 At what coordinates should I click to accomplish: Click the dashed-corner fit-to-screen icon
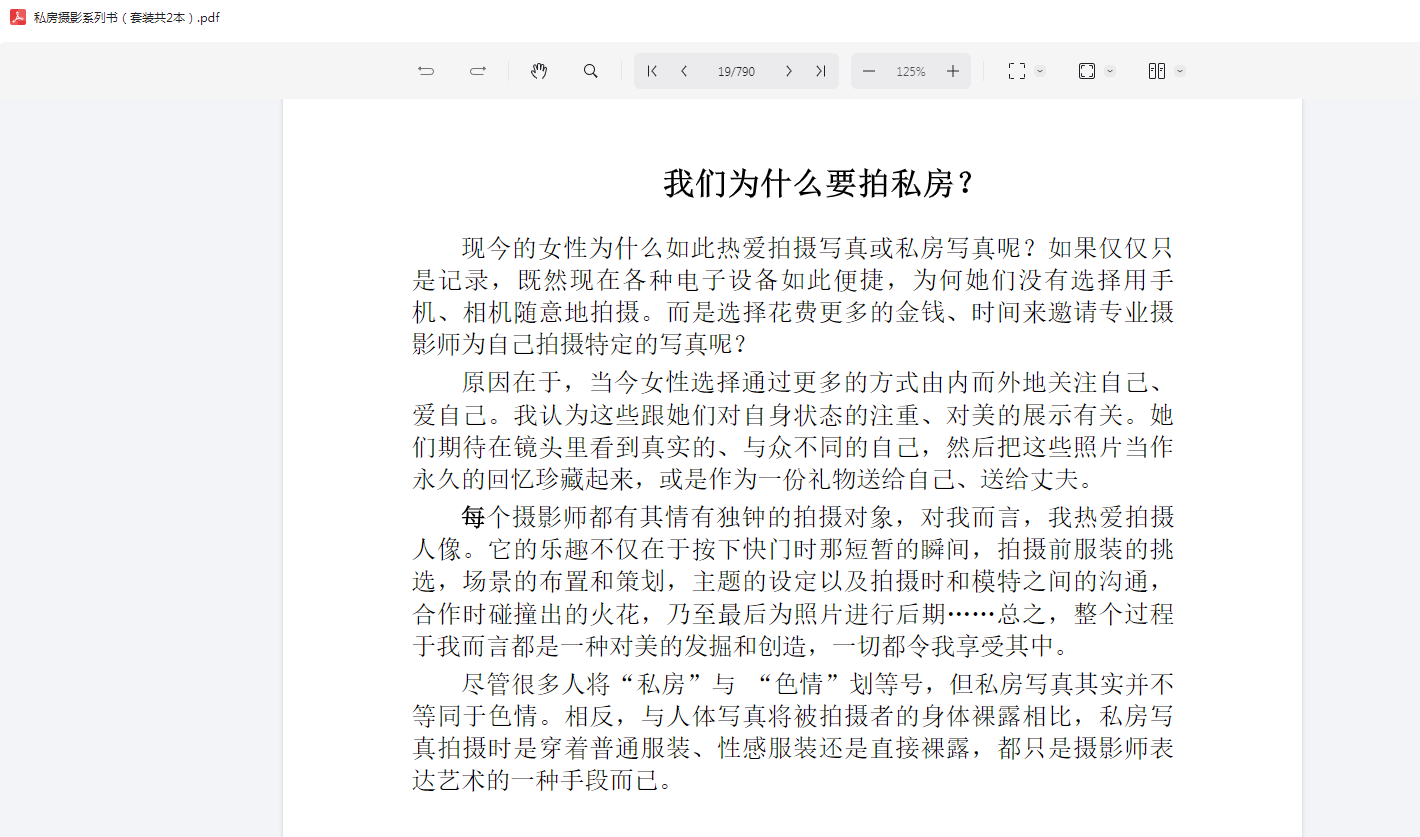click(x=1017, y=71)
